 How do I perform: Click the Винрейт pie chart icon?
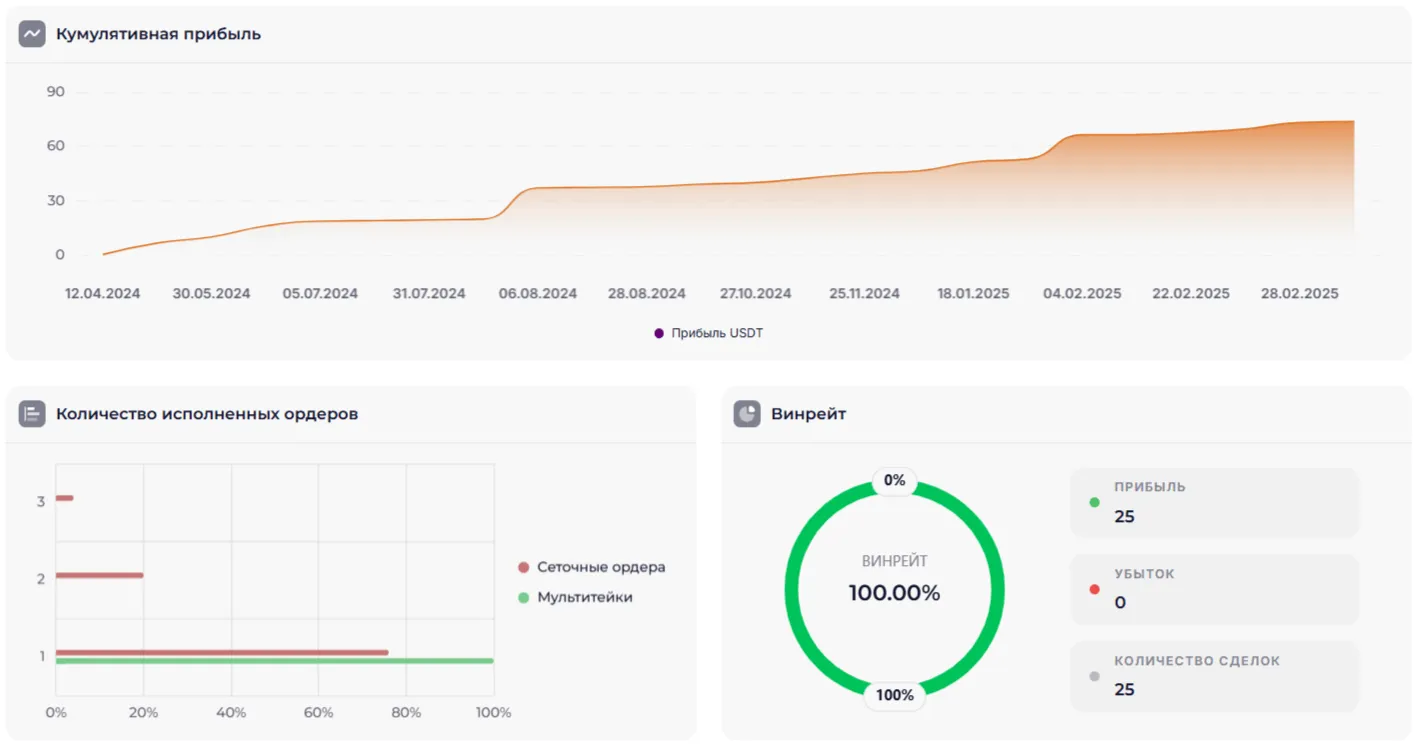click(x=747, y=414)
